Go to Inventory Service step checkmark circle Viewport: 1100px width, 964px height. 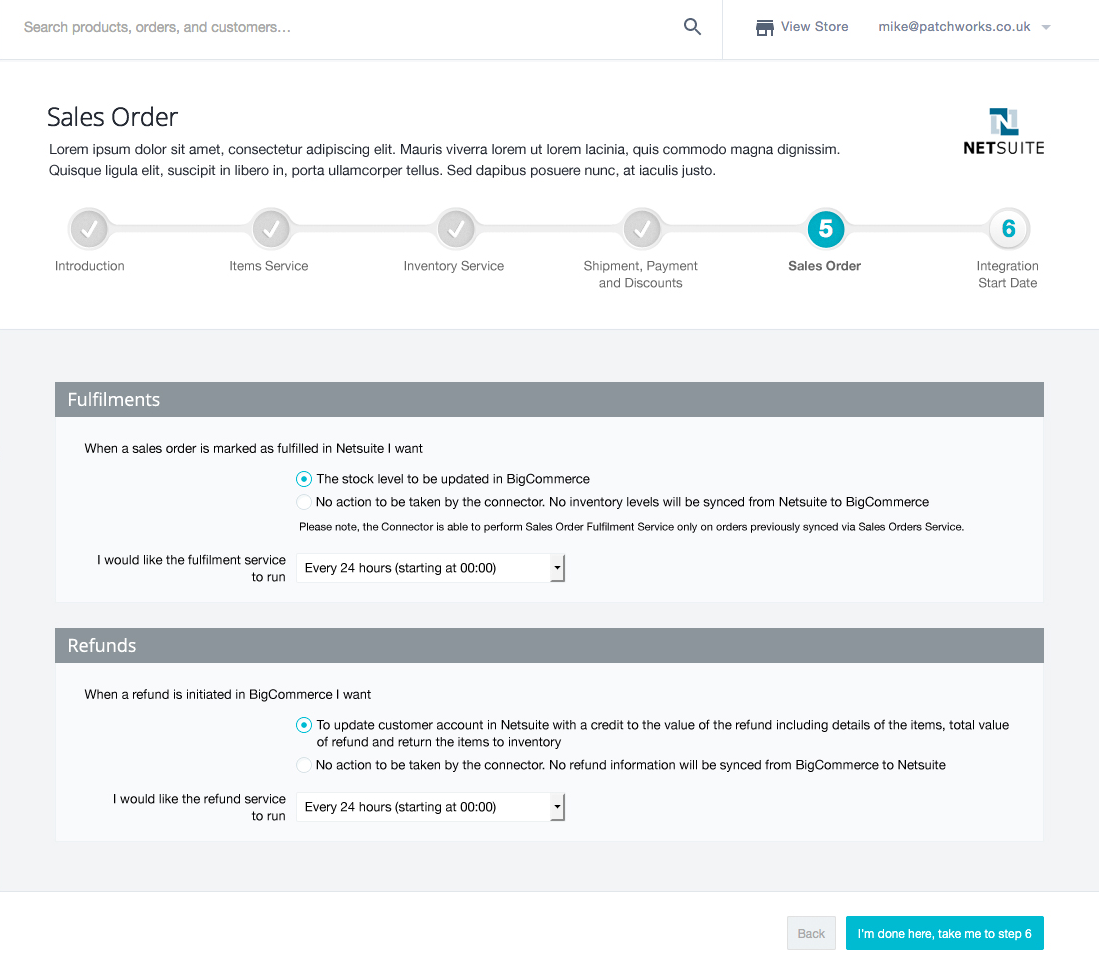click(456, 229)
